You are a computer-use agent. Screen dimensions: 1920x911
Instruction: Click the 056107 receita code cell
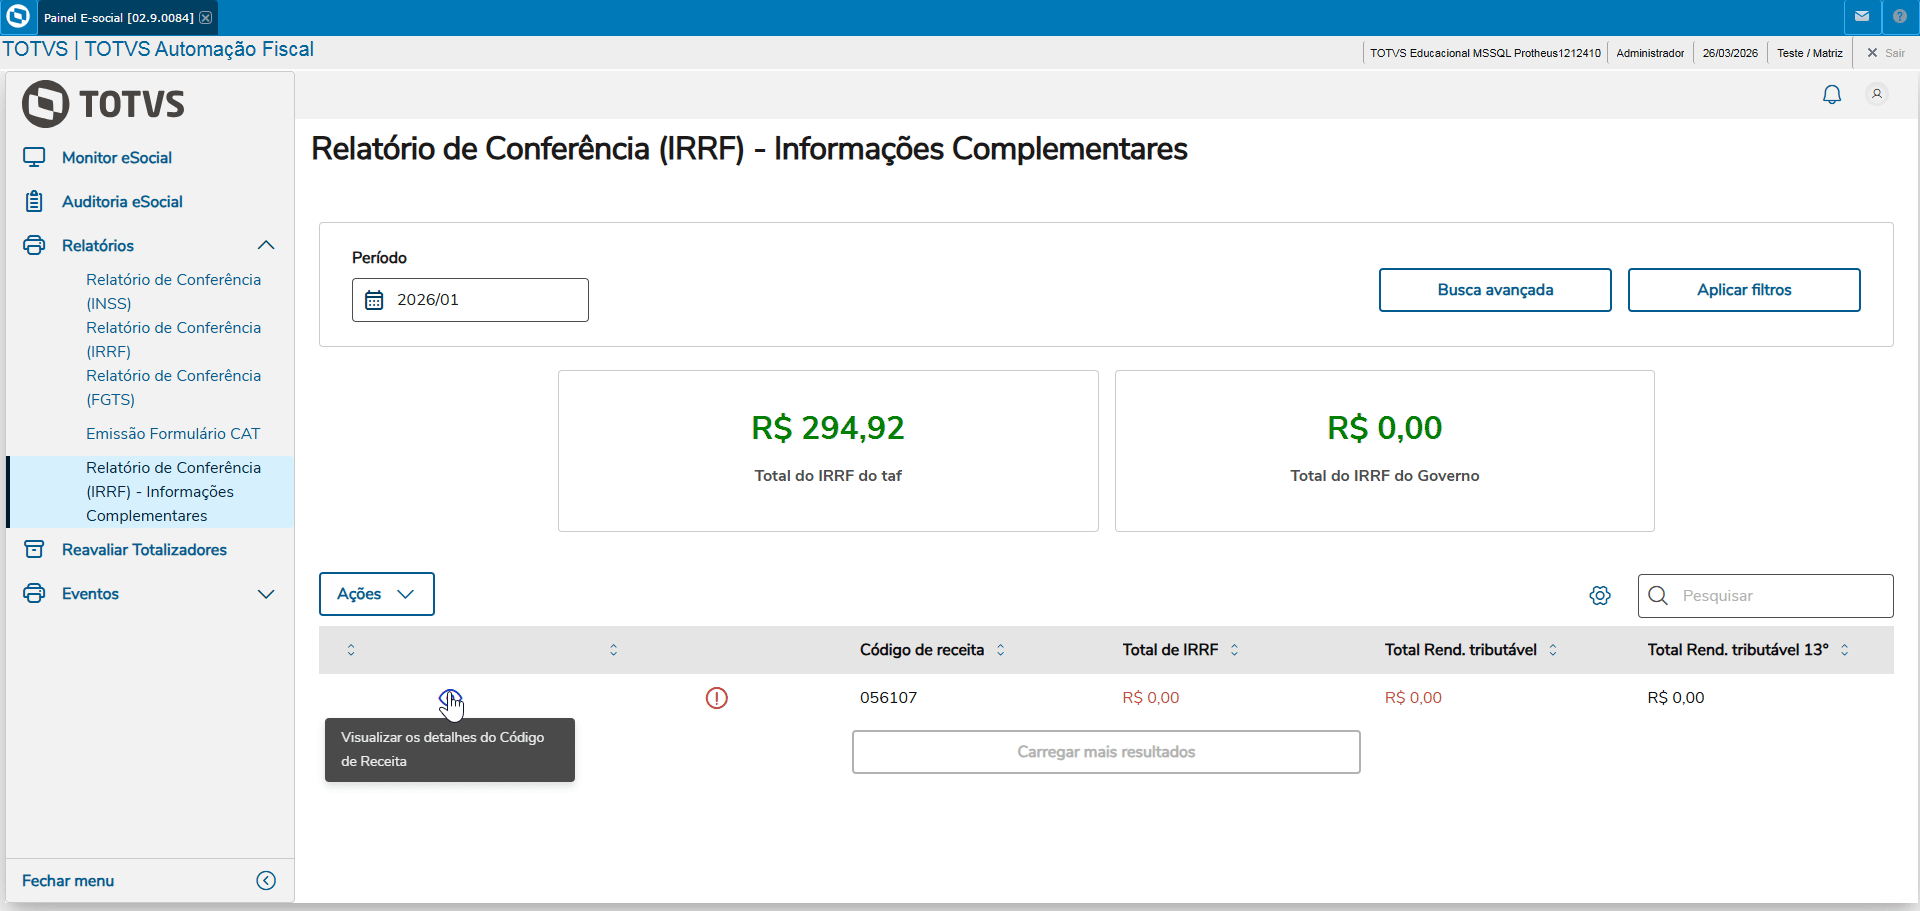[x=888, y=698]
